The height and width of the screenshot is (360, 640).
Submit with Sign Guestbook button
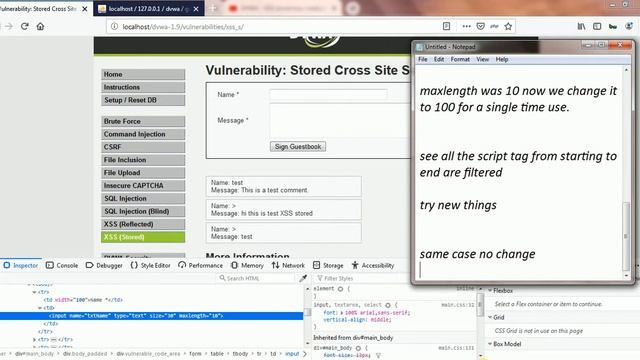(x=298, y=147)
